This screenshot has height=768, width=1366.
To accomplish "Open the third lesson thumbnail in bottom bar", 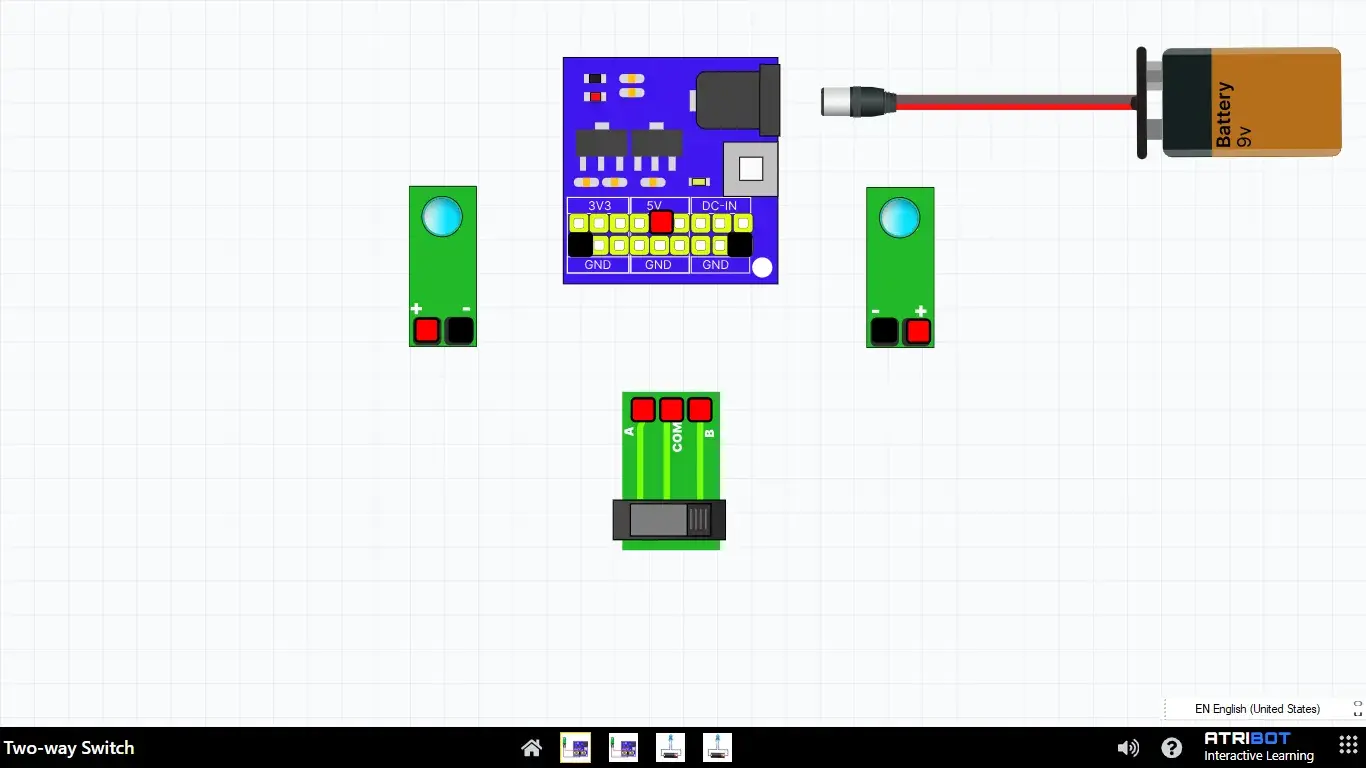I will [x=670, y=747].
